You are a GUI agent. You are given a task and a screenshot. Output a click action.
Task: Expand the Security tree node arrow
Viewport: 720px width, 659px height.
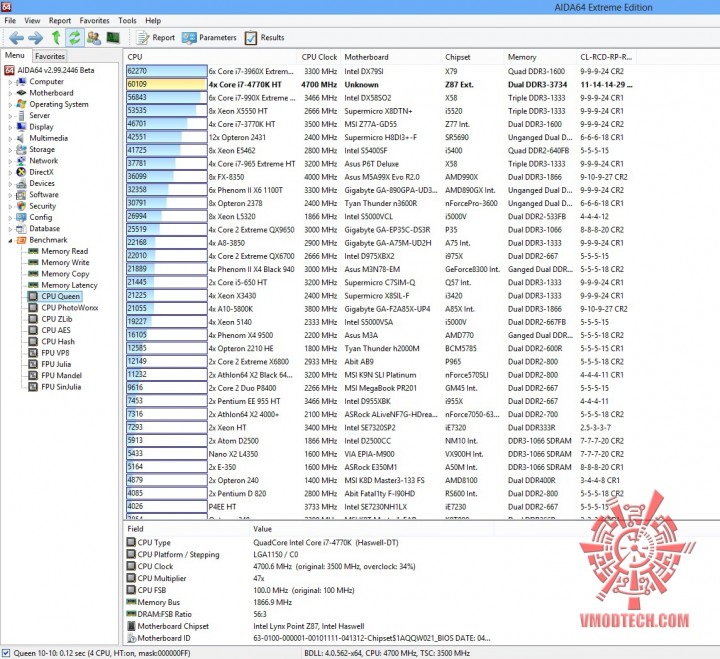tap(10, 206)
